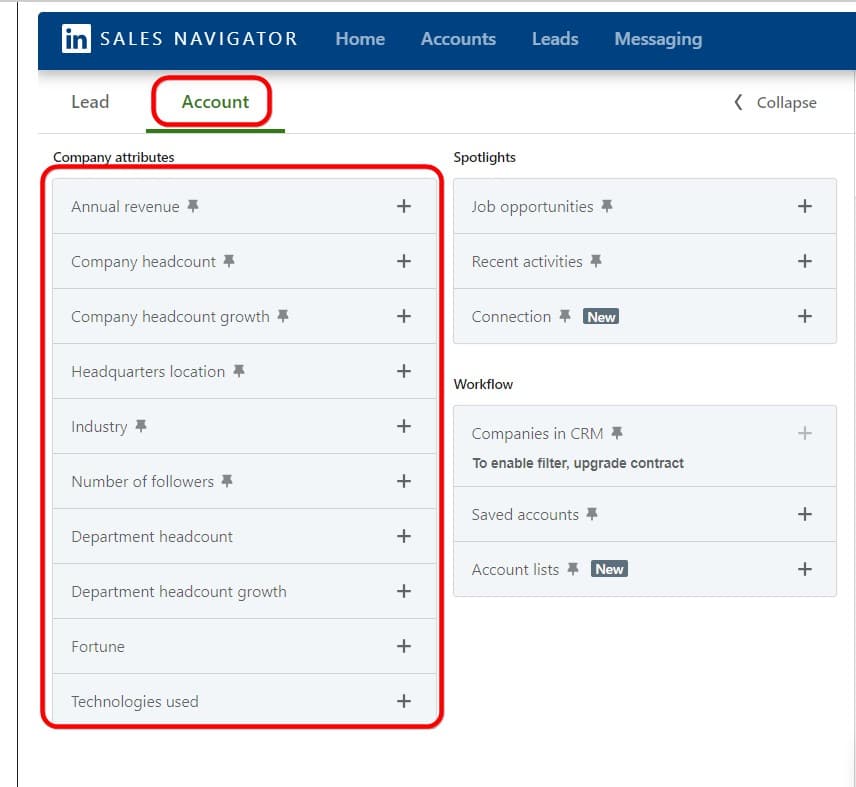Expand Industry filter plus icon
856x787 pixels.
(403, 426)
